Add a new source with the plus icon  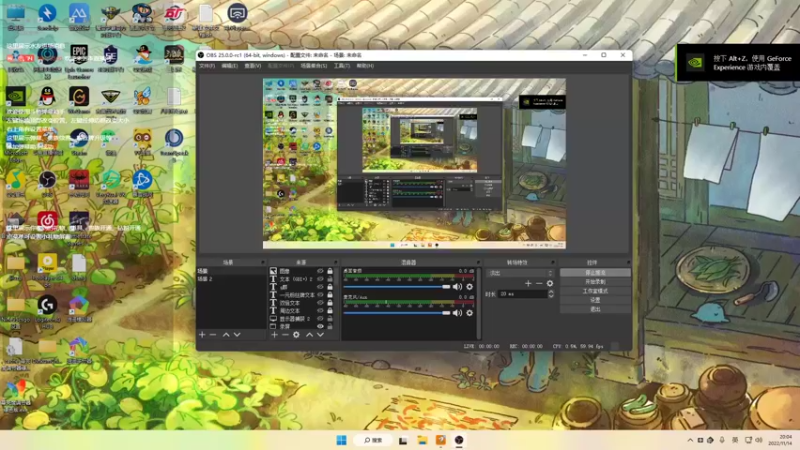(x=274, y=335)
